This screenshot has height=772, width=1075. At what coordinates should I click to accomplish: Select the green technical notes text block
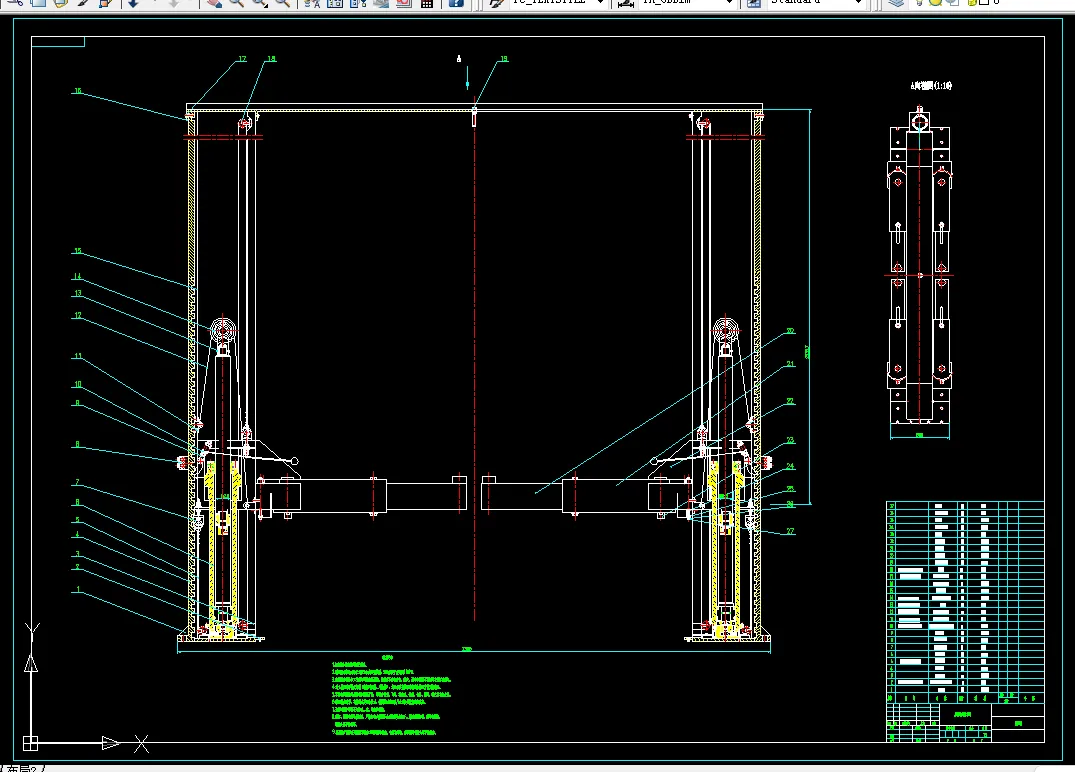(x=391, y=697)
